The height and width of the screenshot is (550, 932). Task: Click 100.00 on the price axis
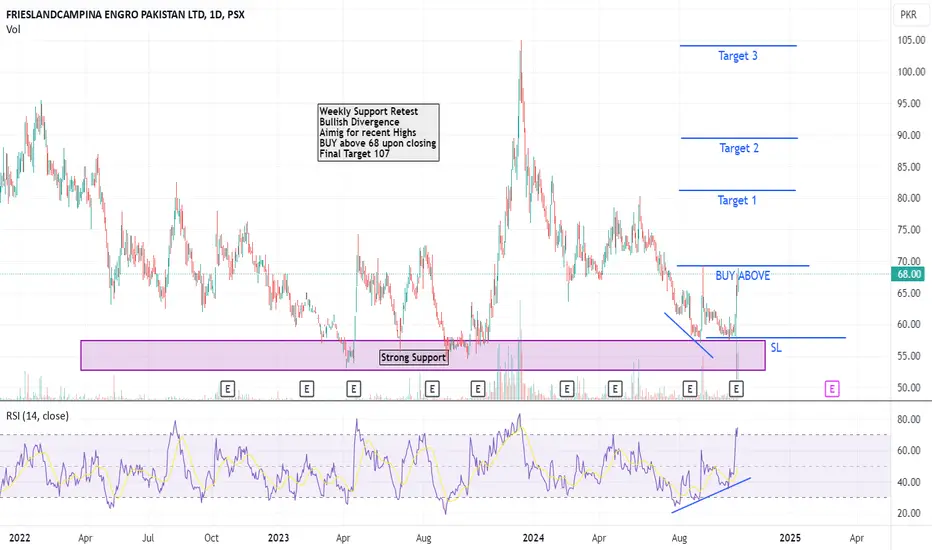point(911,72)
